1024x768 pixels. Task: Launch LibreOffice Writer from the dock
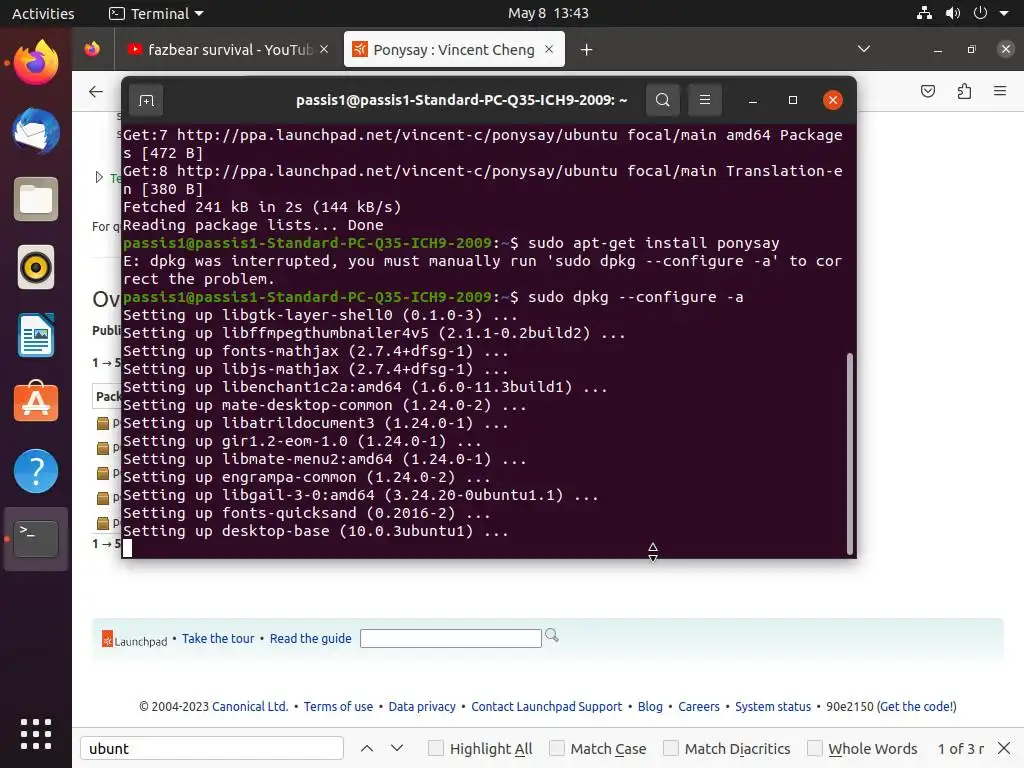coord(36,335)
